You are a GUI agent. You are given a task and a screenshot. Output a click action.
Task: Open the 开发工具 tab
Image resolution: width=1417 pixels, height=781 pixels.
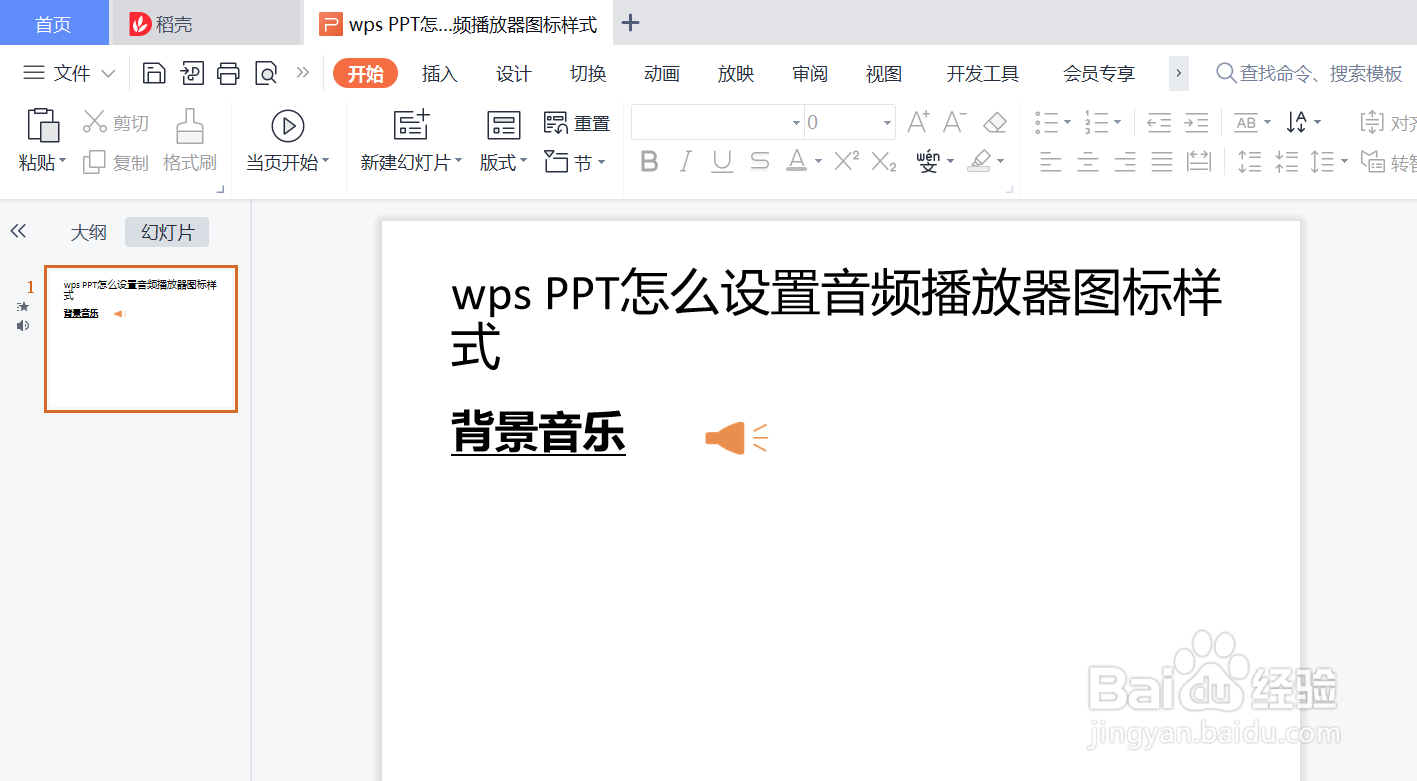click(983, 73)
